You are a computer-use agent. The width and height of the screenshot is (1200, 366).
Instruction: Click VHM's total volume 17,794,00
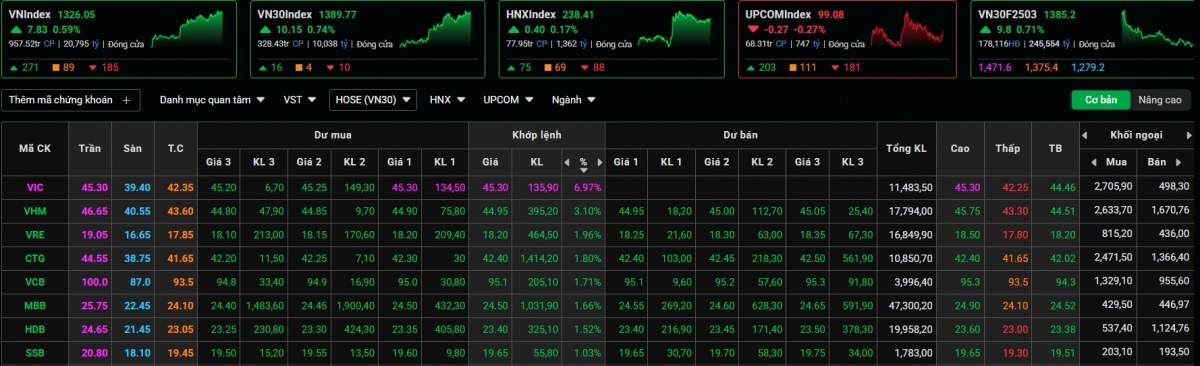pos(910,211)
